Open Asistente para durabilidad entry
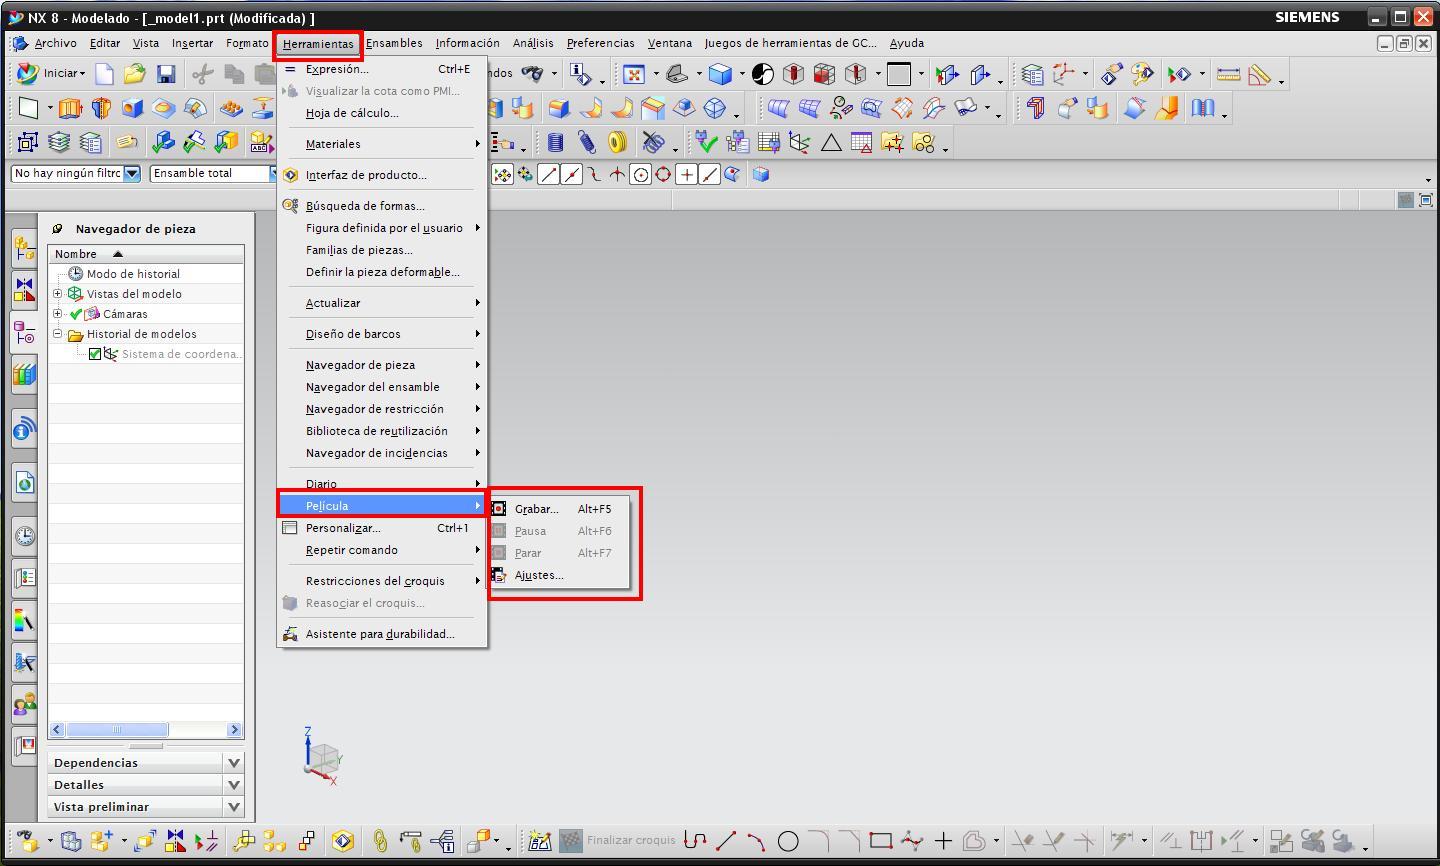 click(382, 634)
